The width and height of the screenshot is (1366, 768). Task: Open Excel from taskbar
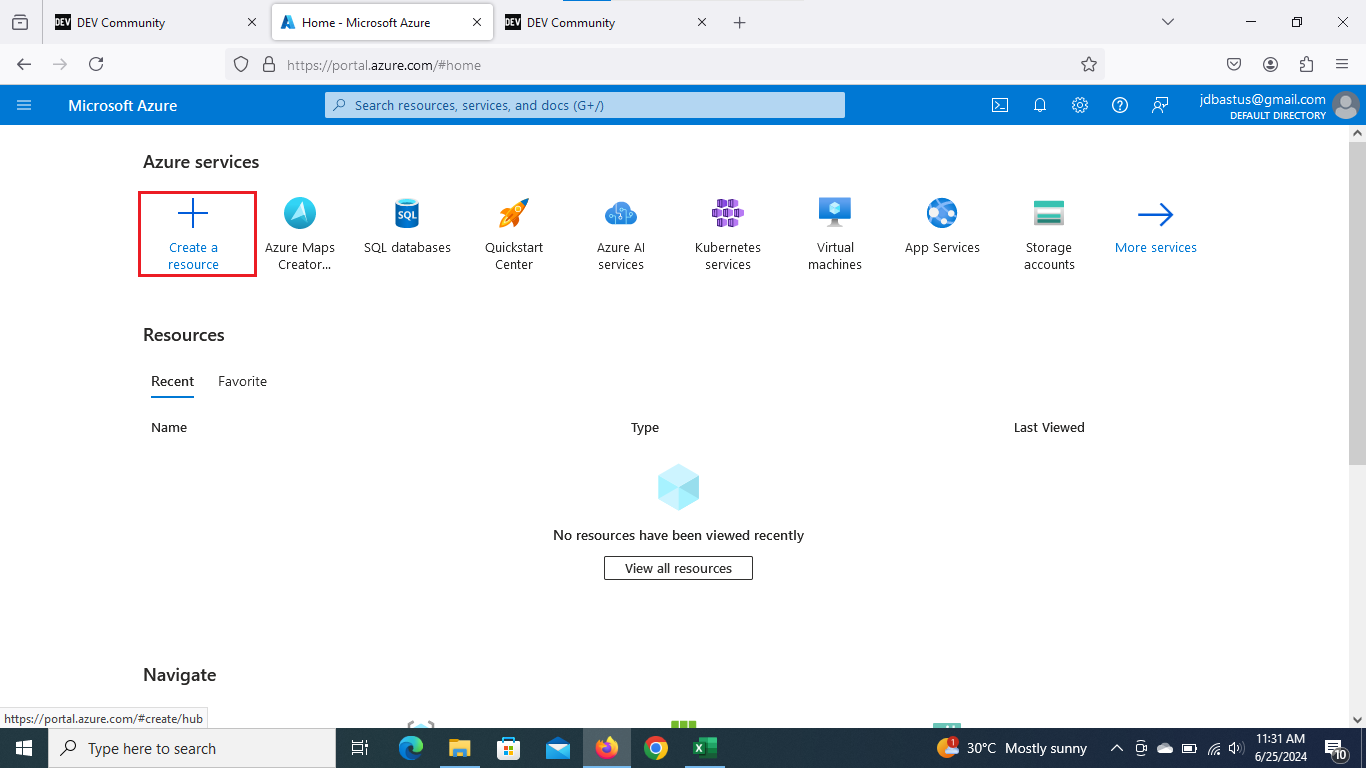(x=704, y=748)
